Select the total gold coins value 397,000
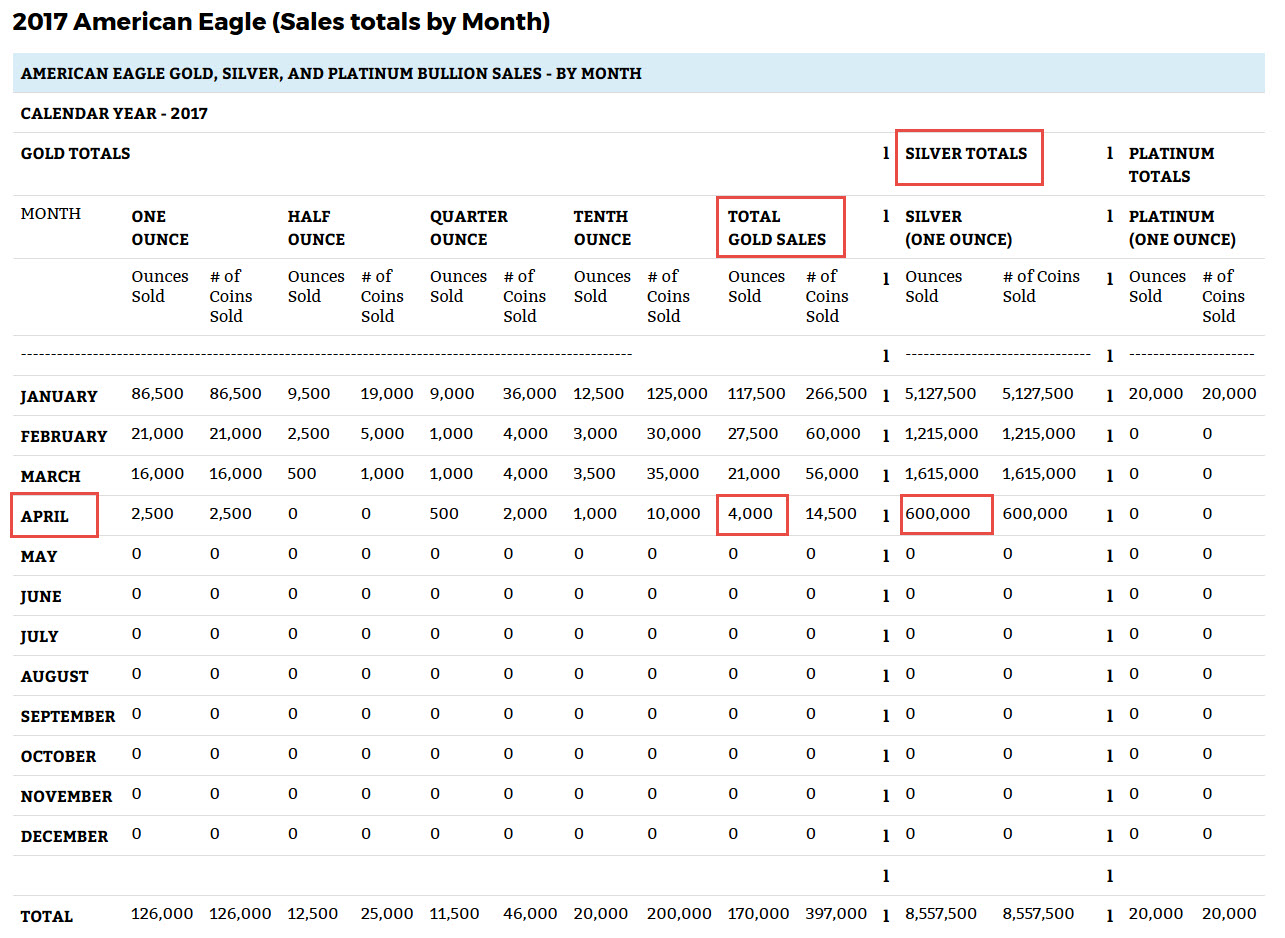This screenshot has width=1285, height=938. click(837, 914)
